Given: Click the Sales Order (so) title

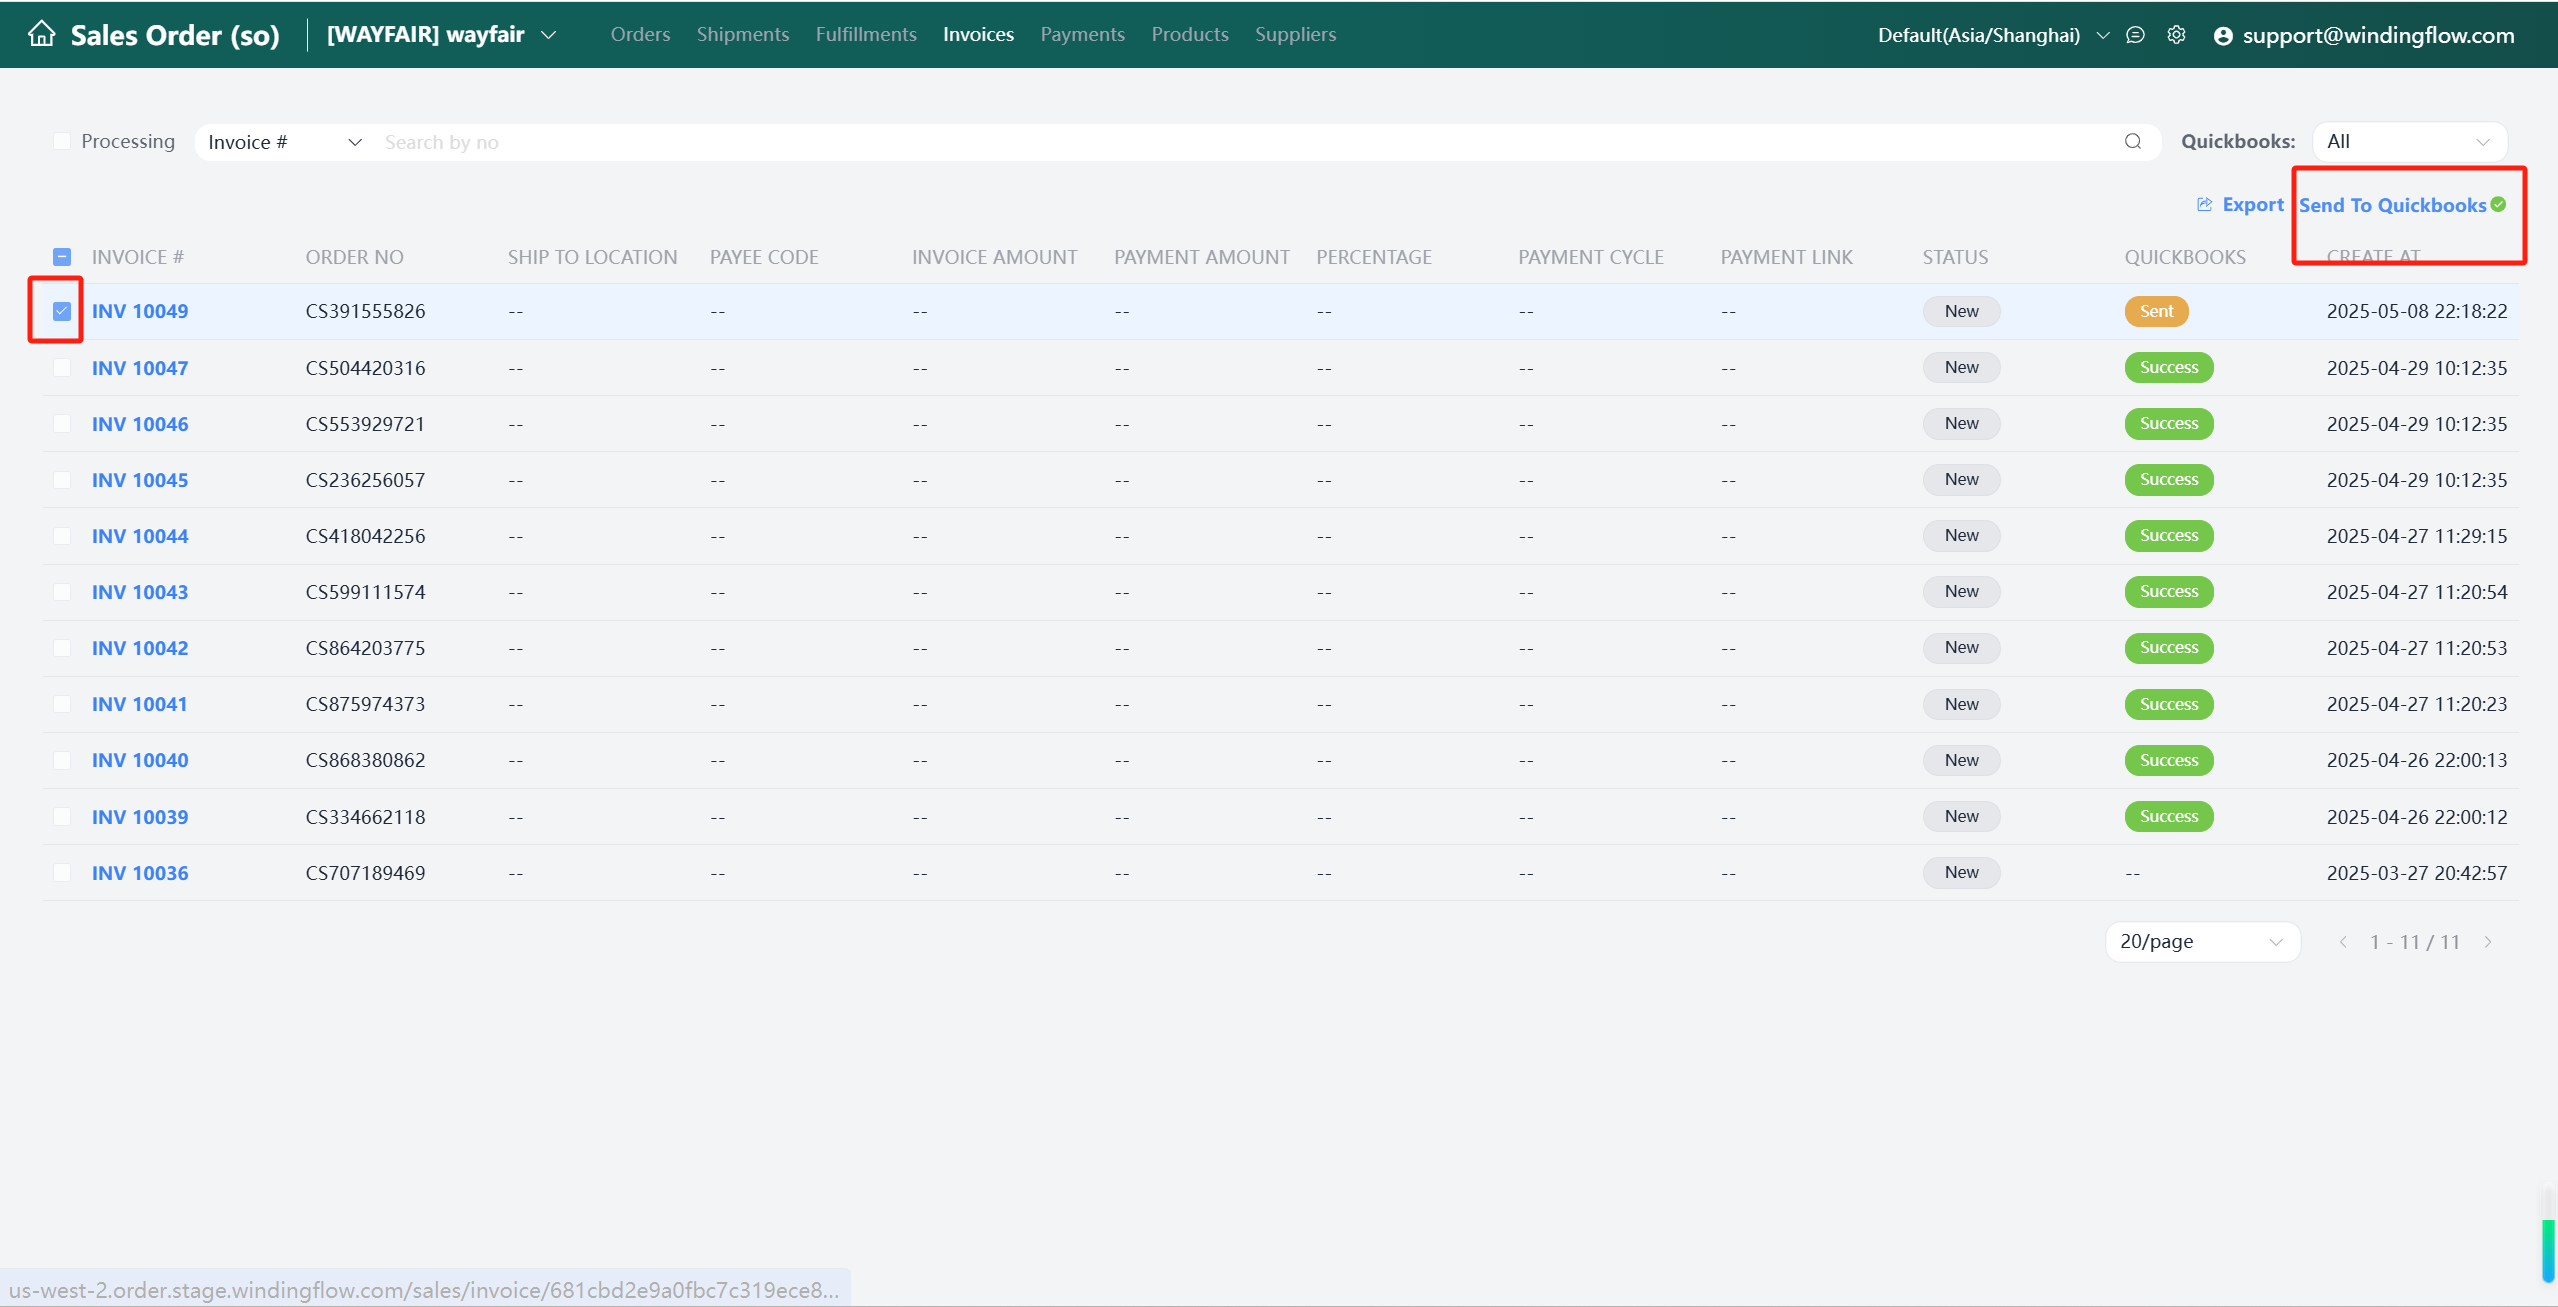Looking at the screenshot, I should [175, 35].
